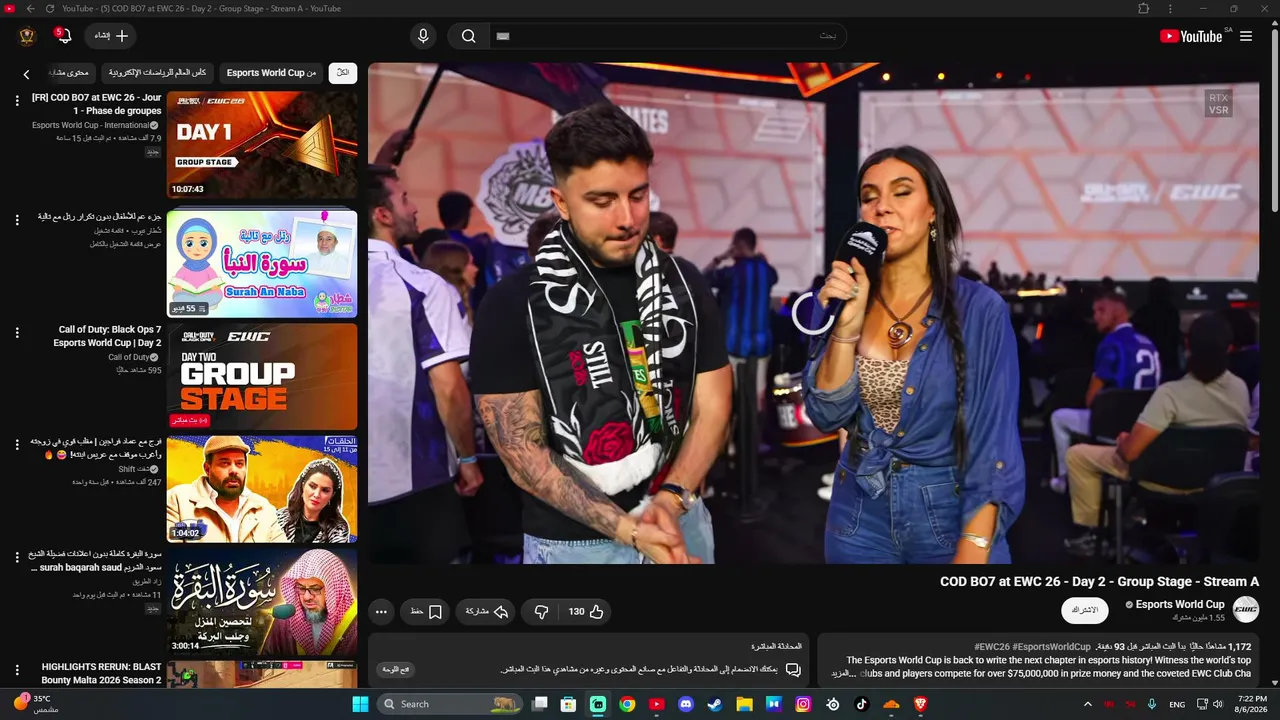
Task: Open Google Chrome from the taskbar
Action: tap(627, 704)
